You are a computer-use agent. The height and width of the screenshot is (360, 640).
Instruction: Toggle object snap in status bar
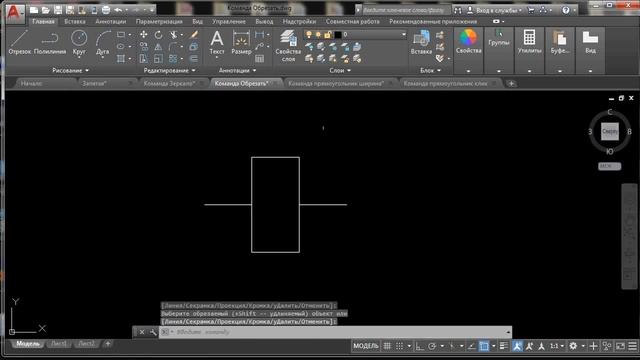[x=484, y=346]
